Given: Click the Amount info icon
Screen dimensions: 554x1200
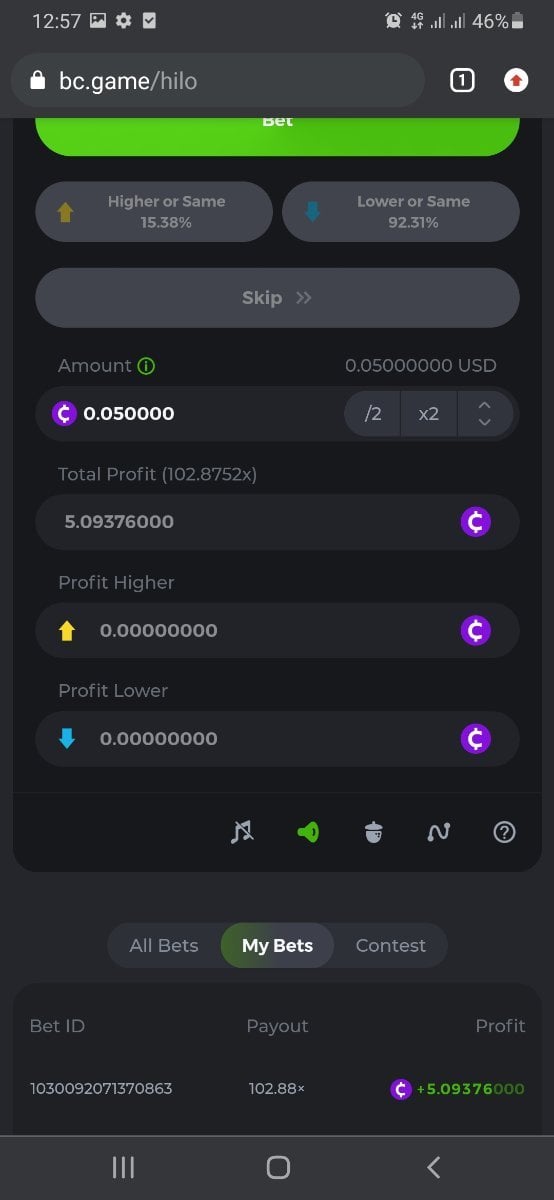Looking at the screenshot, I should coord(147,366).
